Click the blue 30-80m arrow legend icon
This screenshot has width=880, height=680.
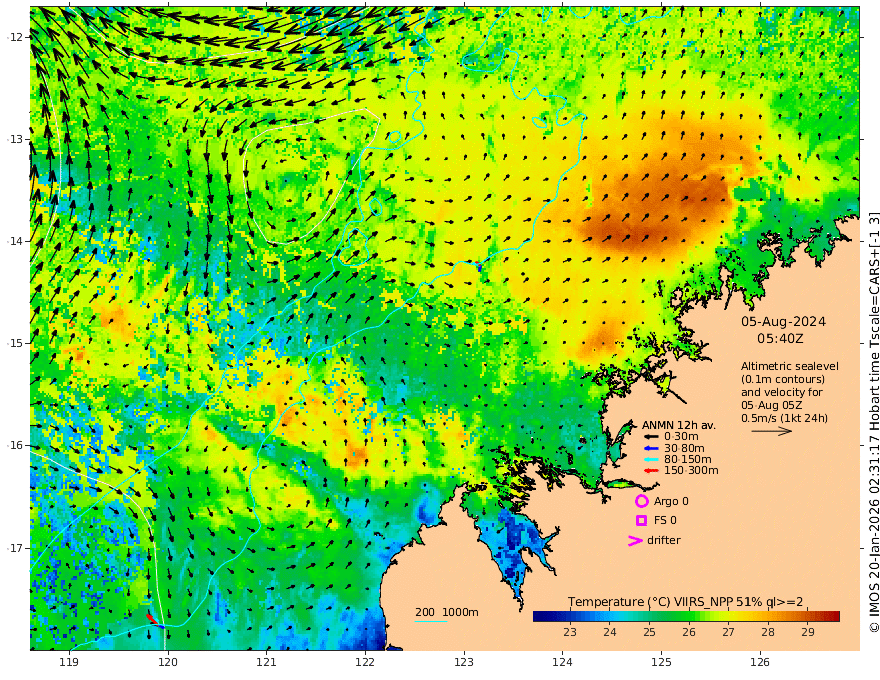point(650,448)
